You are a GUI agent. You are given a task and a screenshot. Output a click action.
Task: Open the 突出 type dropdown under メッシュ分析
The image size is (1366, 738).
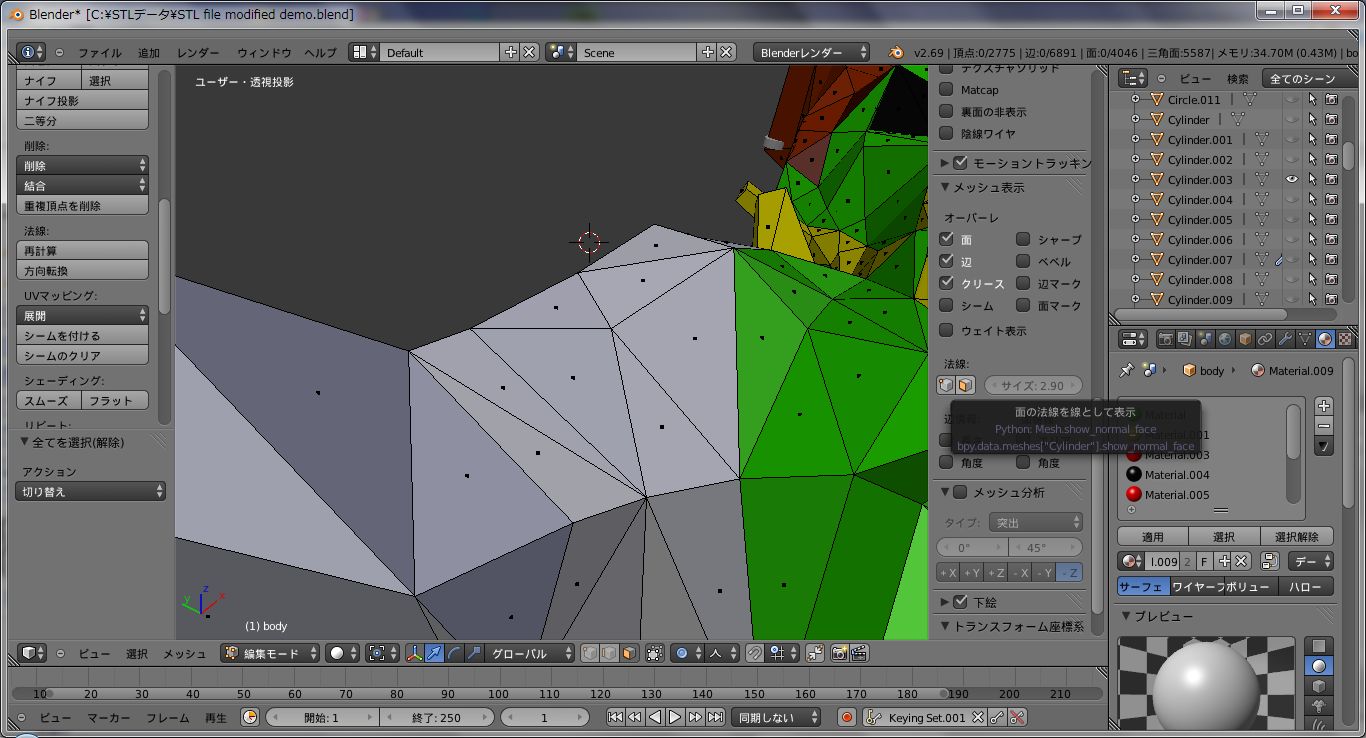pos(1035,521)
